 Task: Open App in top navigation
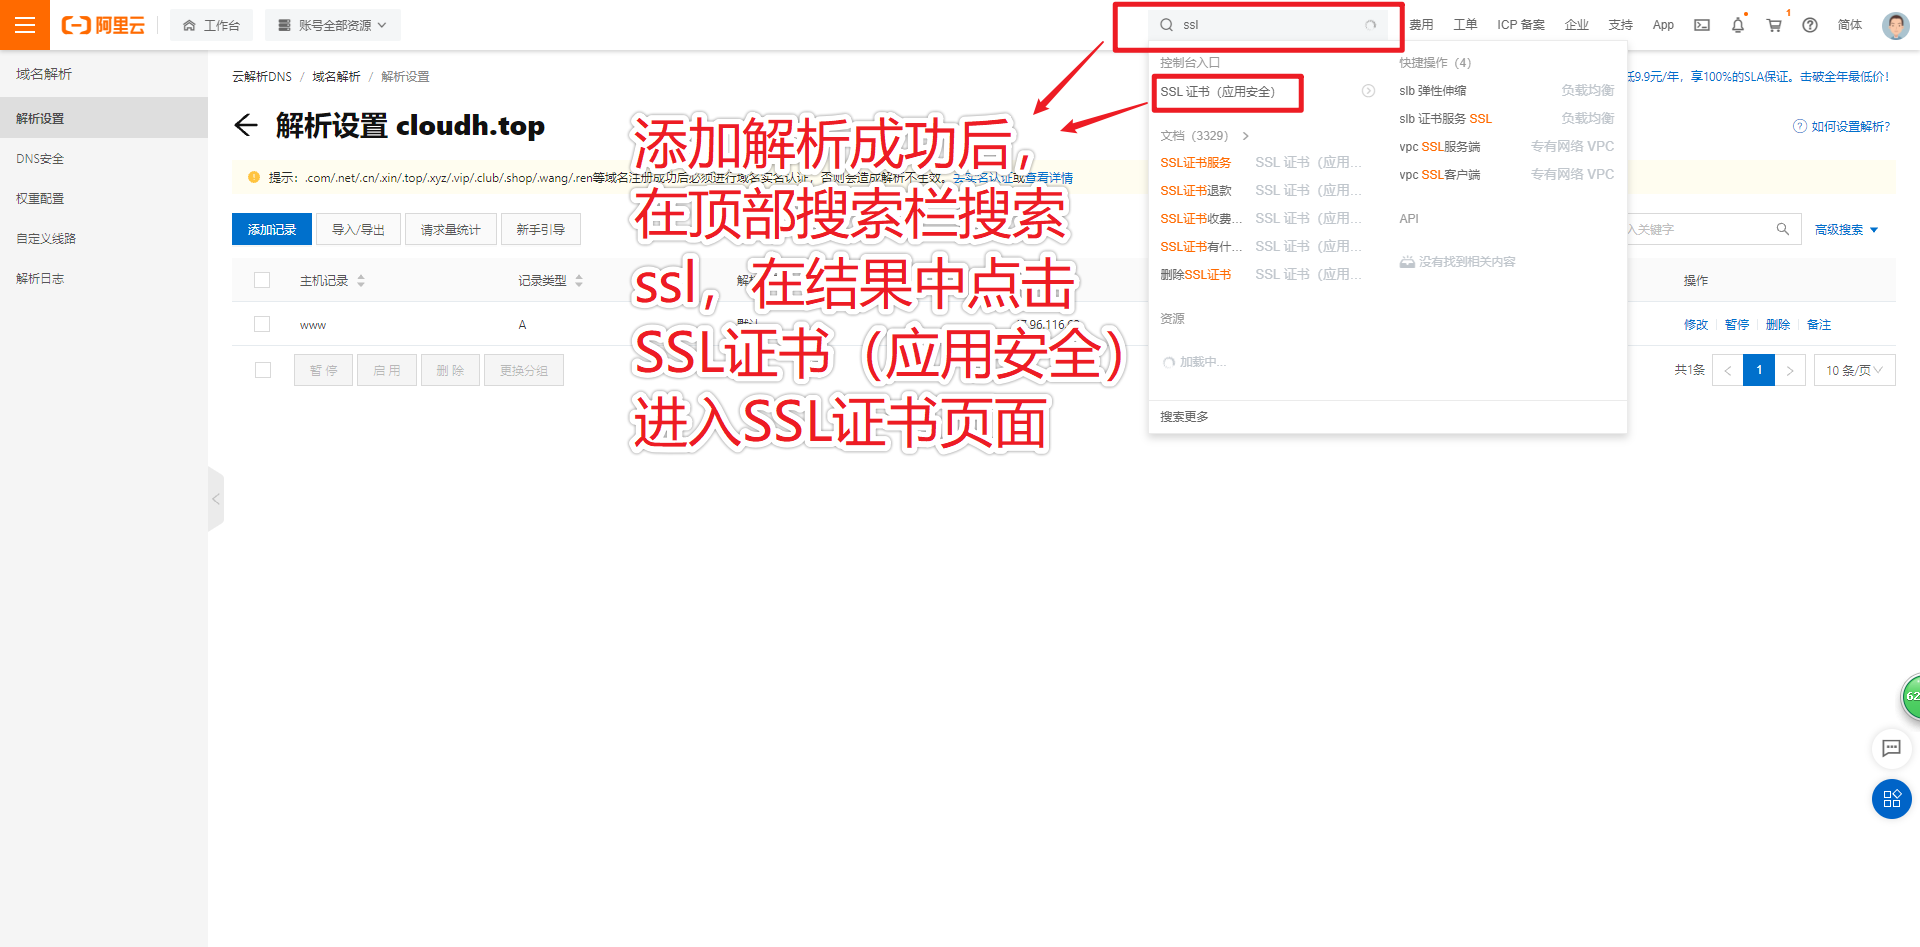(1663, 25)
